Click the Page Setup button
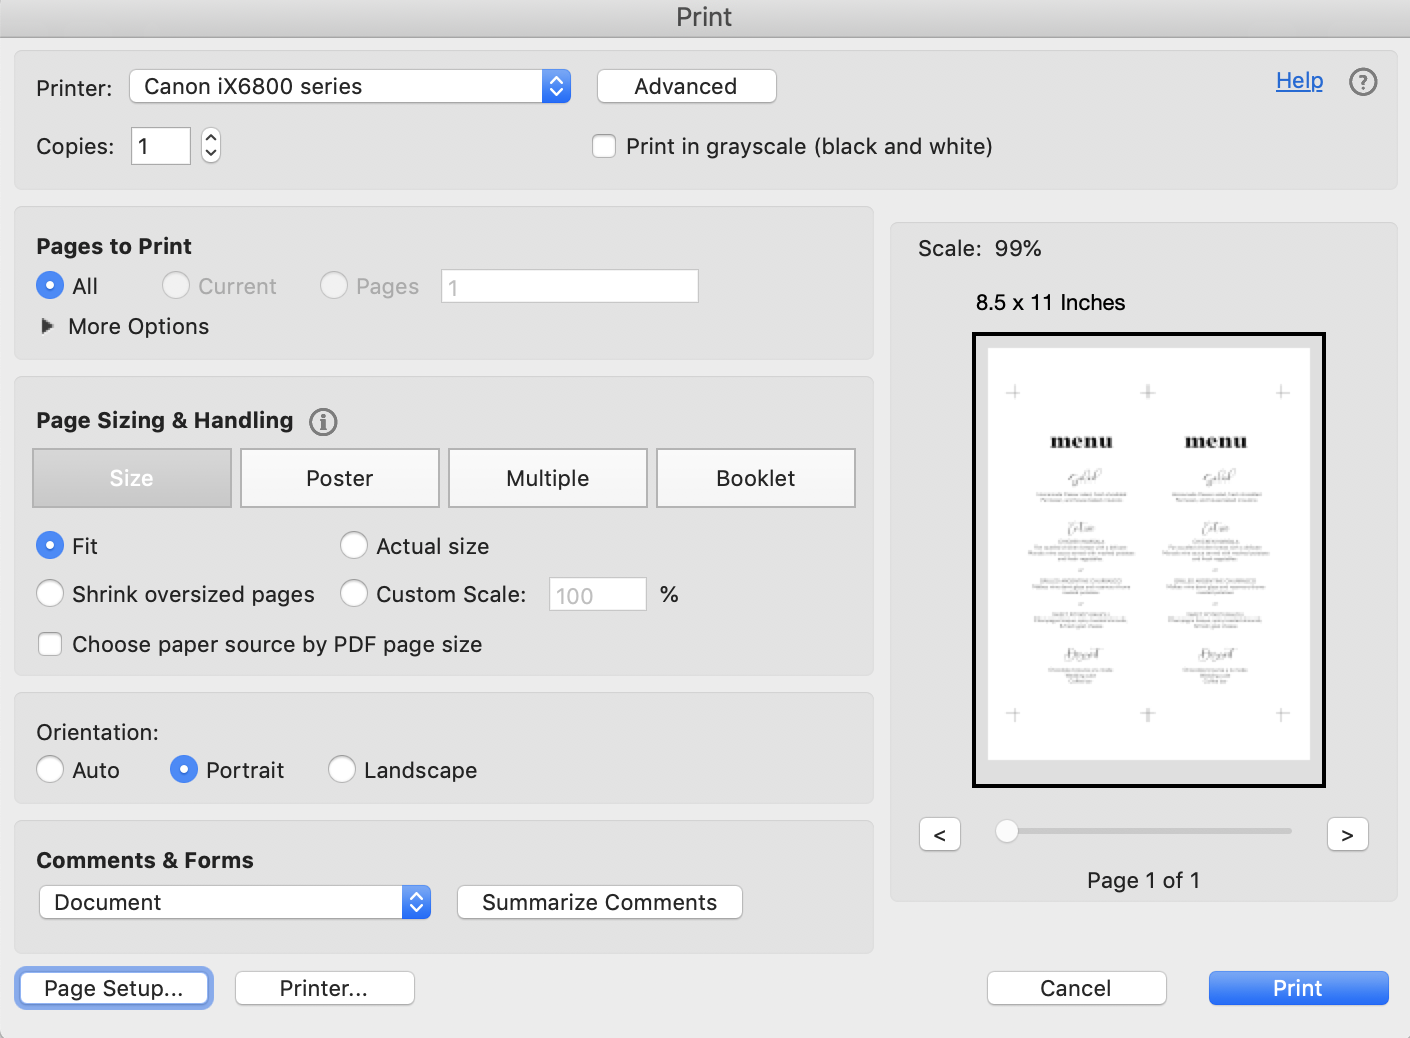The width and height of the screenshot is (1410, 1038). tap(114, 988)
